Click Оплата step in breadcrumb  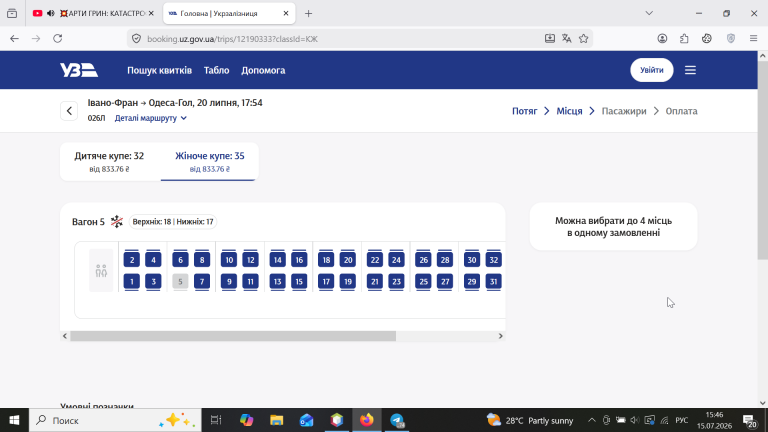pyautogui.click(x=681, y=111)
